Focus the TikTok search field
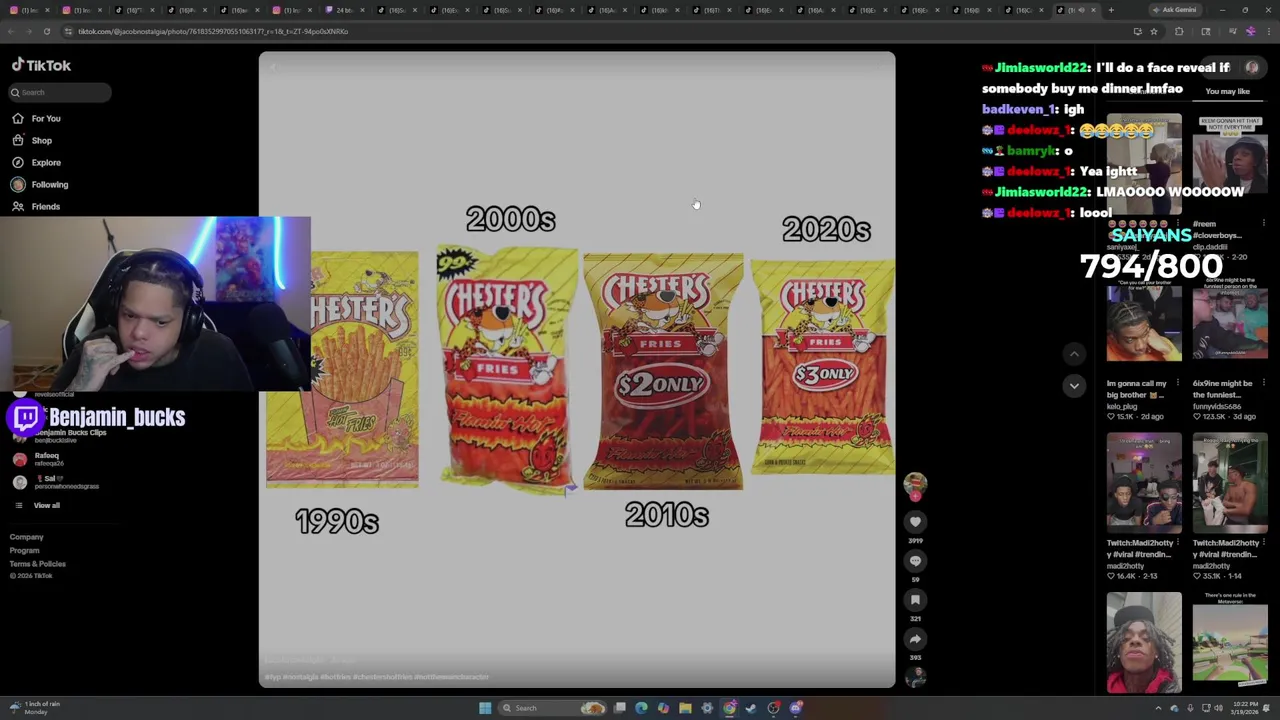Image resolution: width=1280 pixels, height=720 pixels. tap(60, 92)
